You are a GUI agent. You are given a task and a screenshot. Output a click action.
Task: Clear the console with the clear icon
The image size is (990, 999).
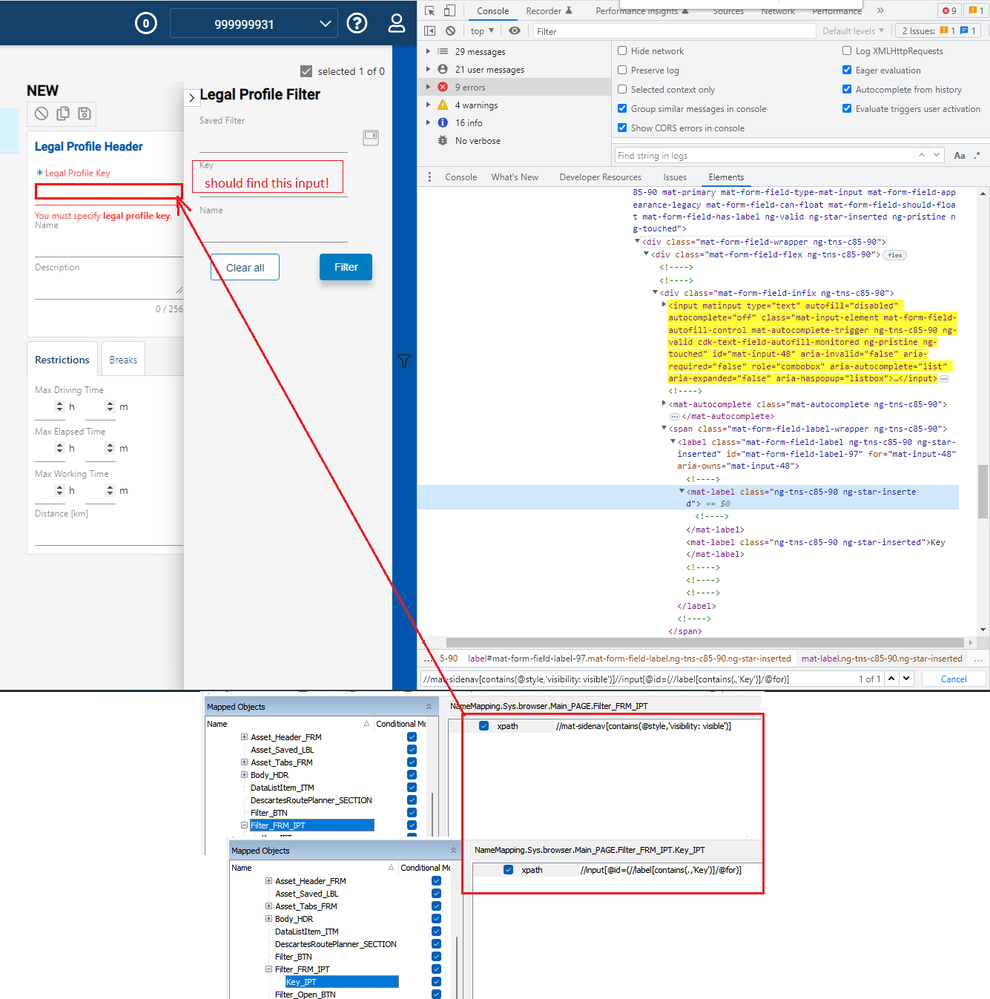coord(450,31)
